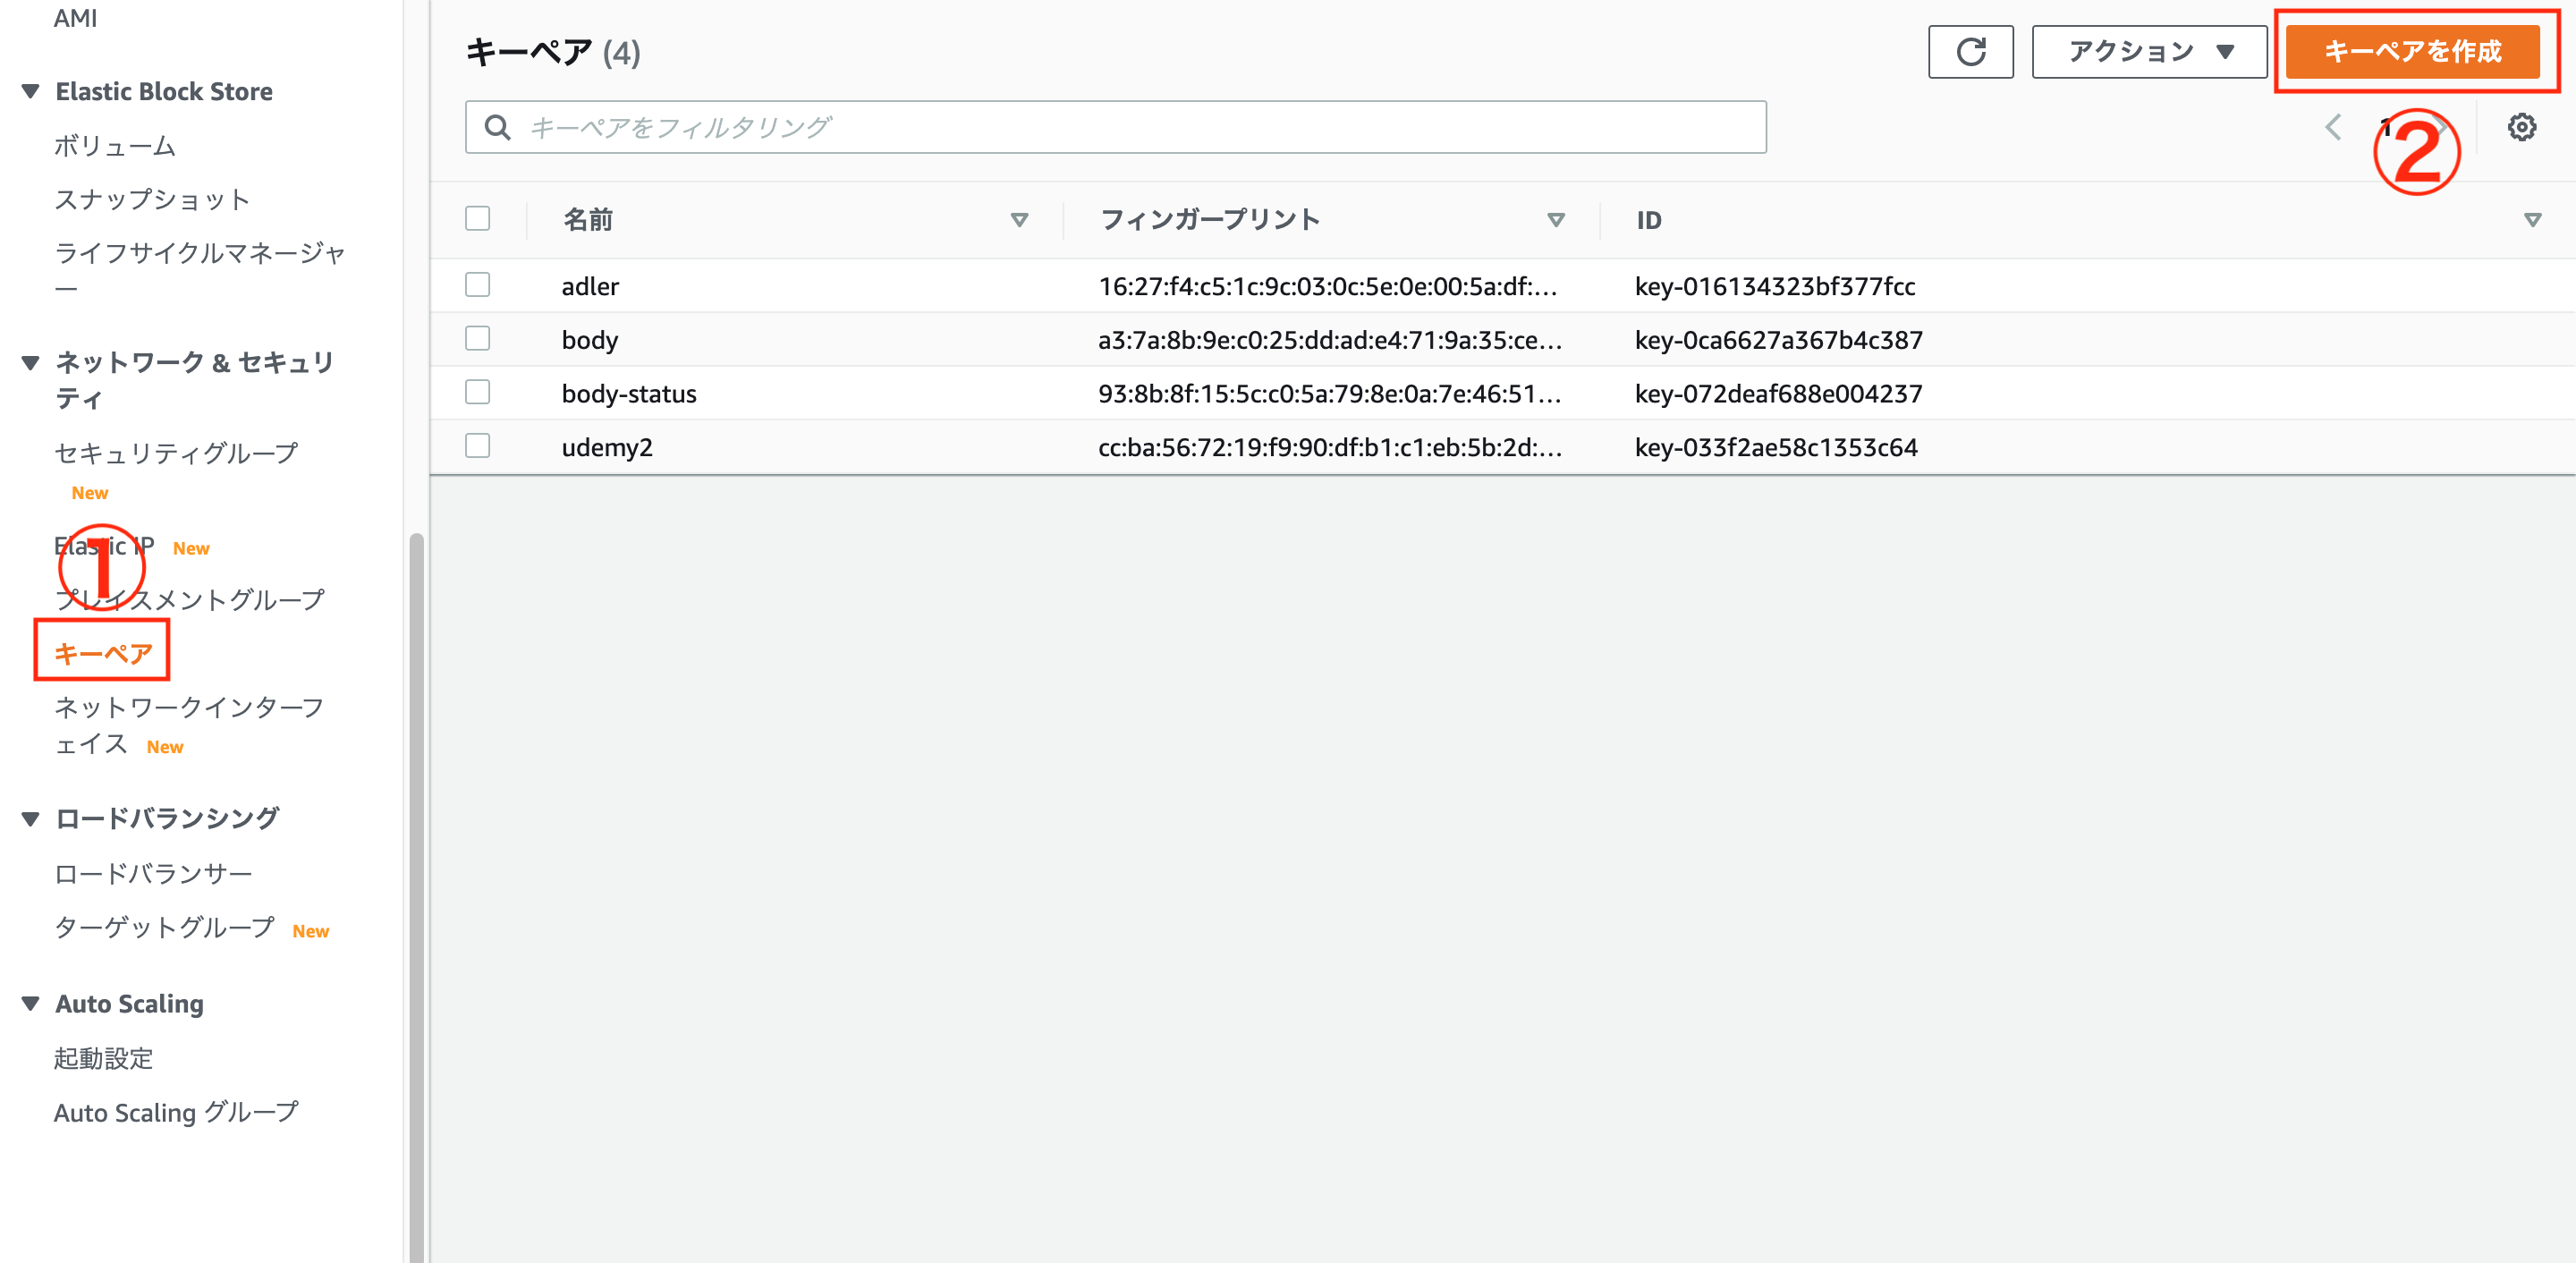Check the body-status key pair row
This screenshot has height=1263, width=2576.
[477, 392]
